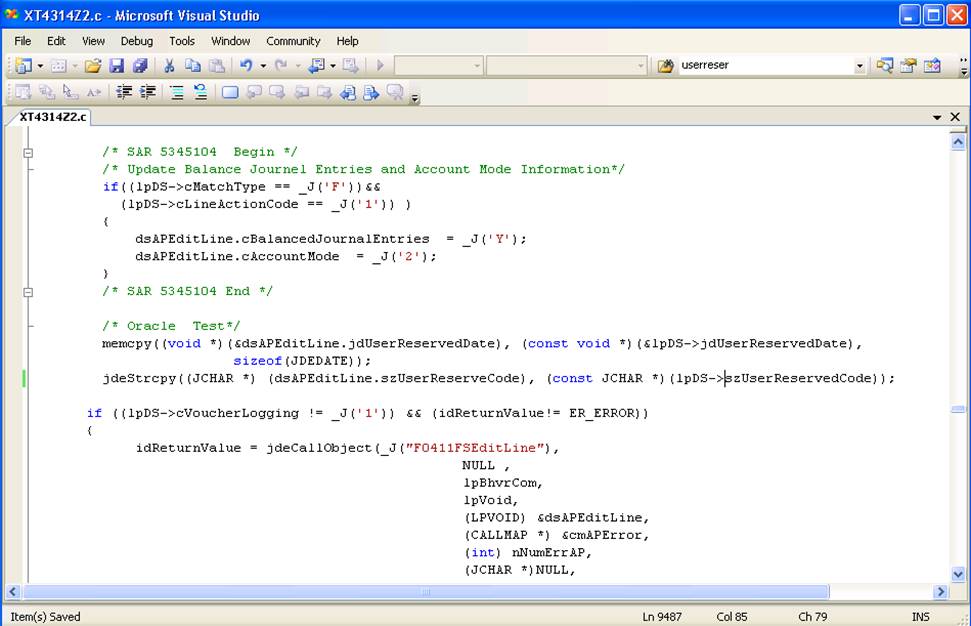Click the rightmost icon on the top toolbar
The height and width of the screenshot is (626, 971).
click(932, 65)
